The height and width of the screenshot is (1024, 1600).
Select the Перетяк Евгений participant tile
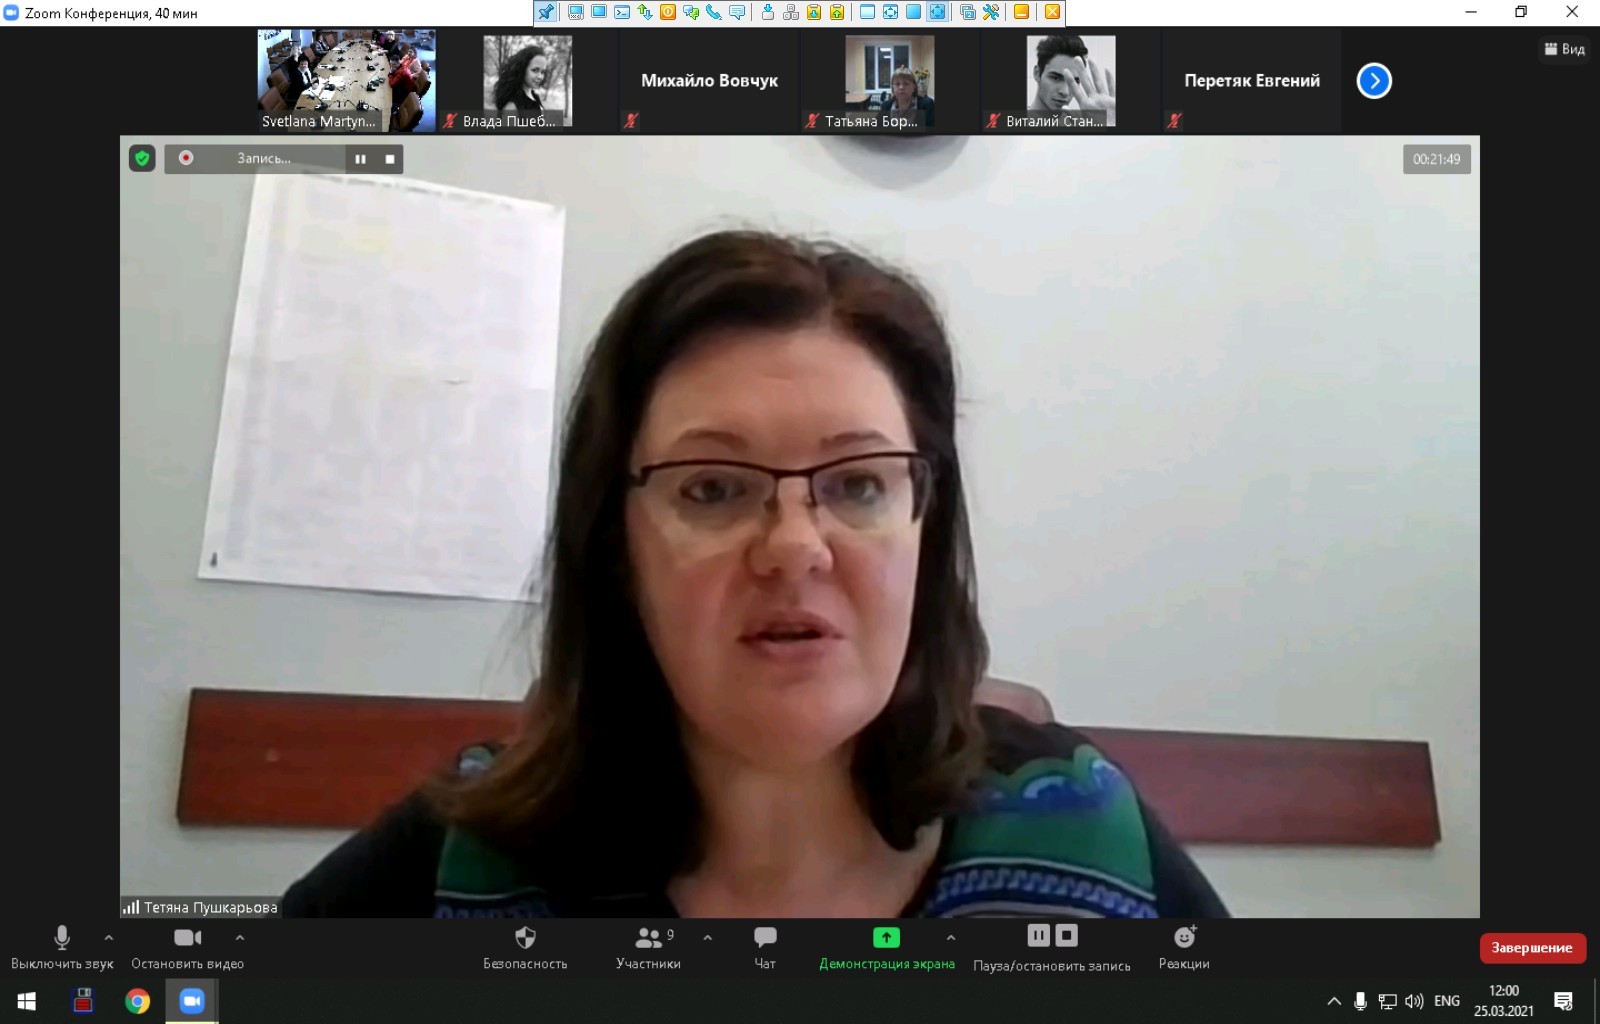click(x=1252, y=81)
